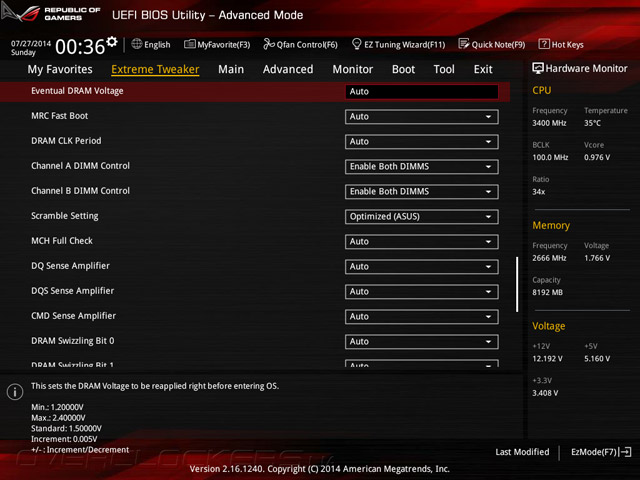Open Channel B DIMM Control dropdown
This screenshot has width=640, height=480.
coord(422,191)
